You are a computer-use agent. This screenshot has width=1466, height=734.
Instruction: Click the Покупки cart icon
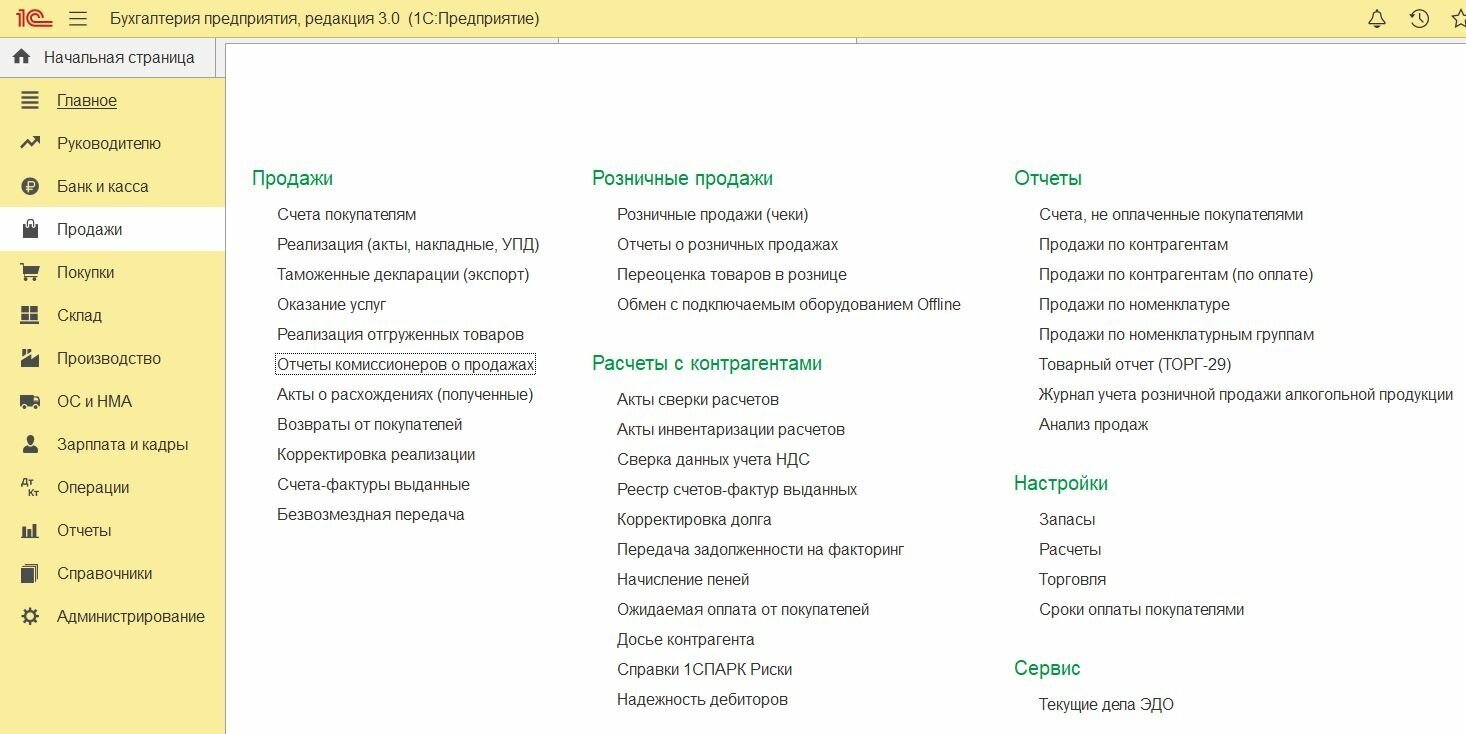pos(30,272)
